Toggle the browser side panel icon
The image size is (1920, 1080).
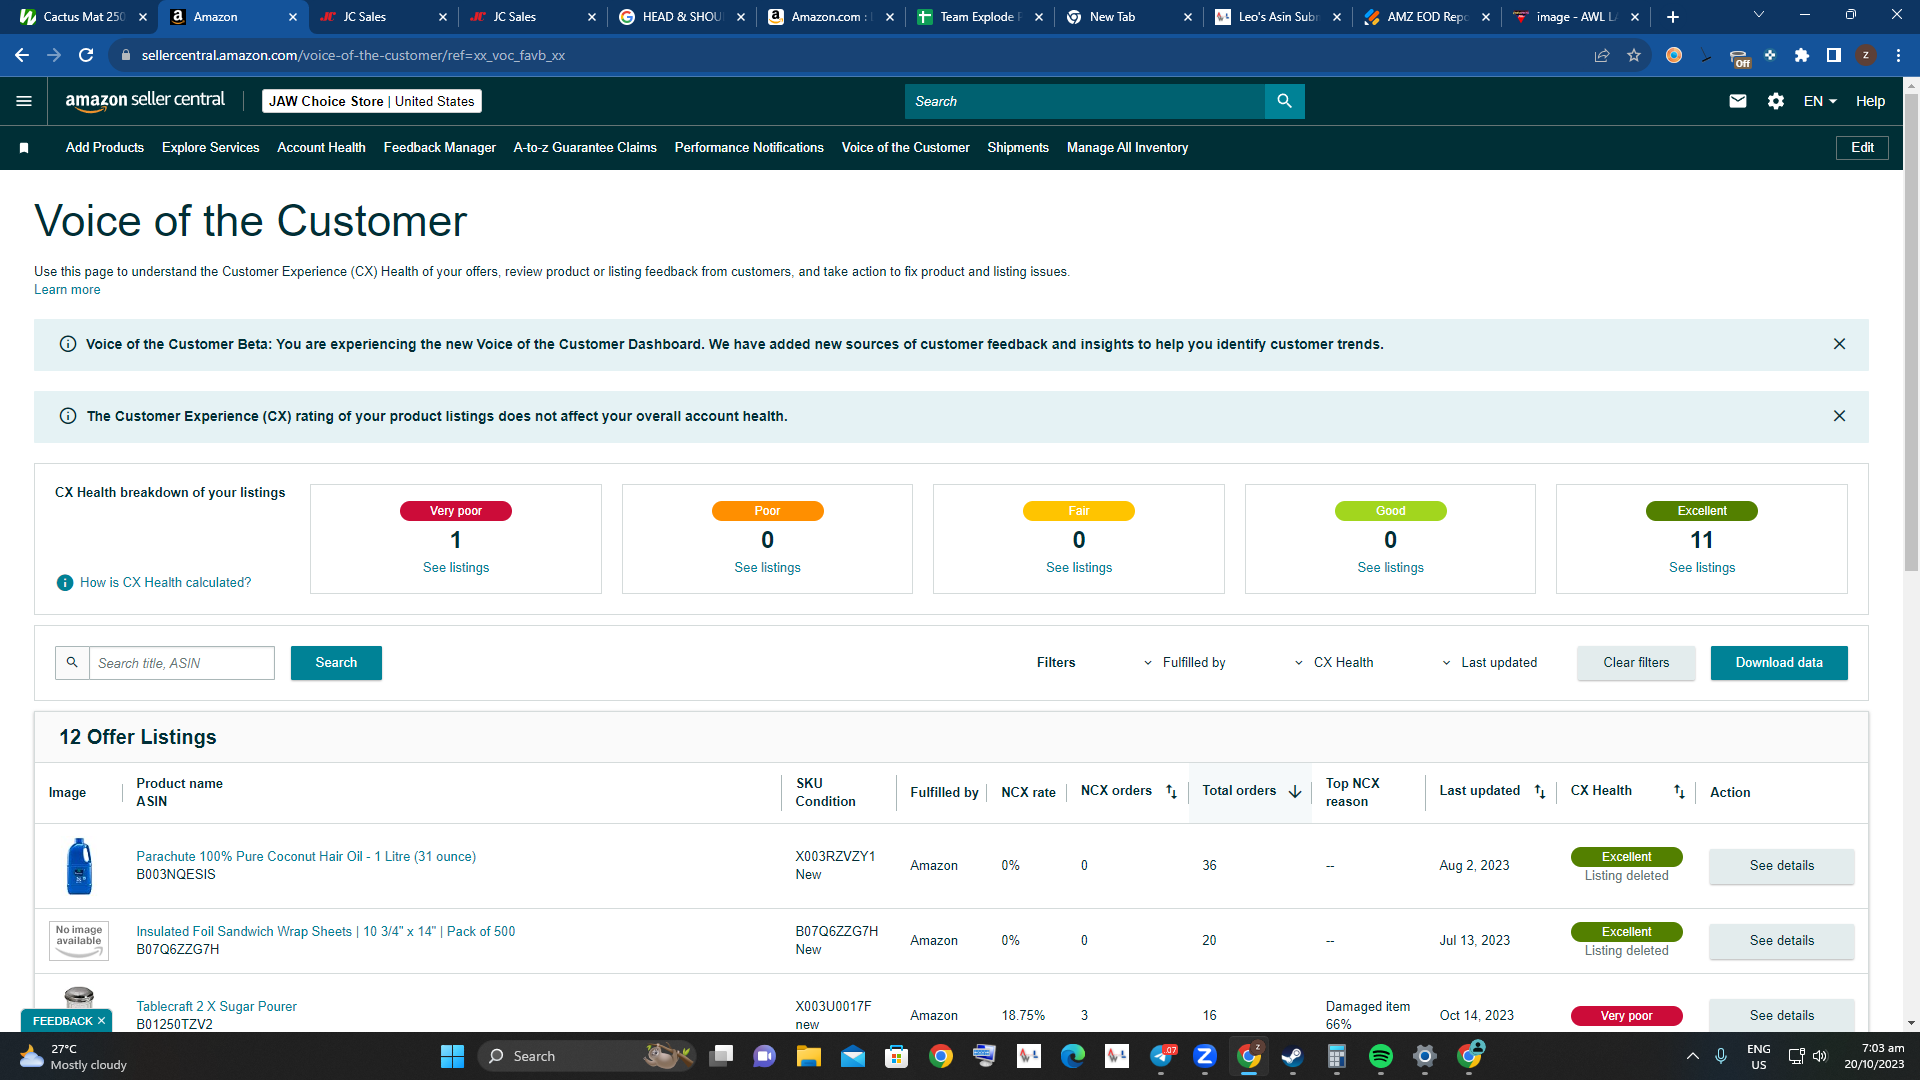click(x=1834, y=55)
